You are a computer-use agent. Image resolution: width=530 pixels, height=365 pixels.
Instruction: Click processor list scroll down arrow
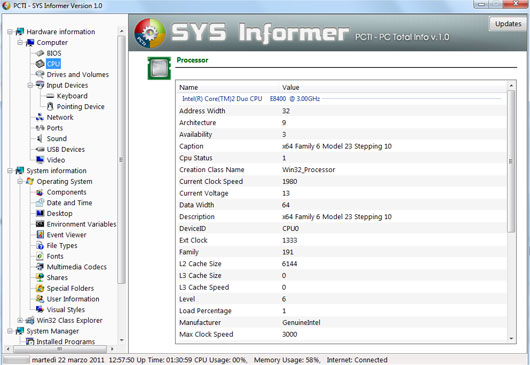511,338
